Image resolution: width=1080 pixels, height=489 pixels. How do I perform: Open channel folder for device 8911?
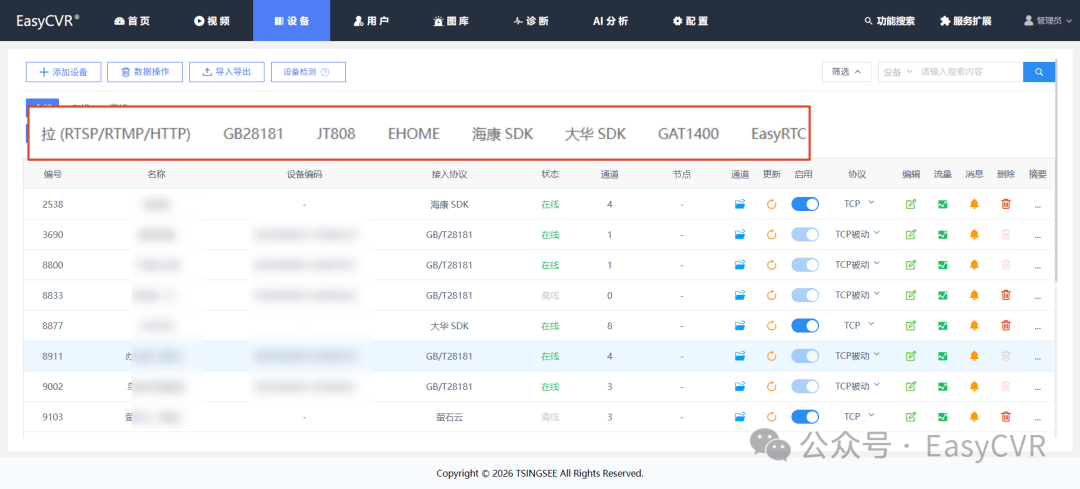[x=740, y=356]
